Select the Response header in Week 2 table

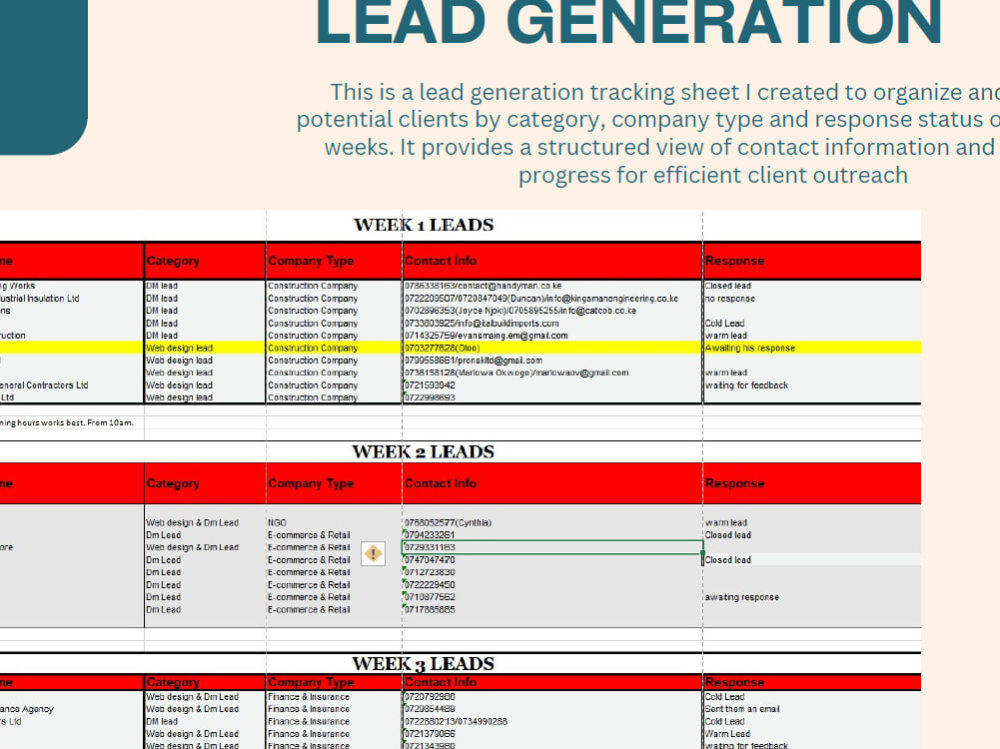tap(812, 484)
